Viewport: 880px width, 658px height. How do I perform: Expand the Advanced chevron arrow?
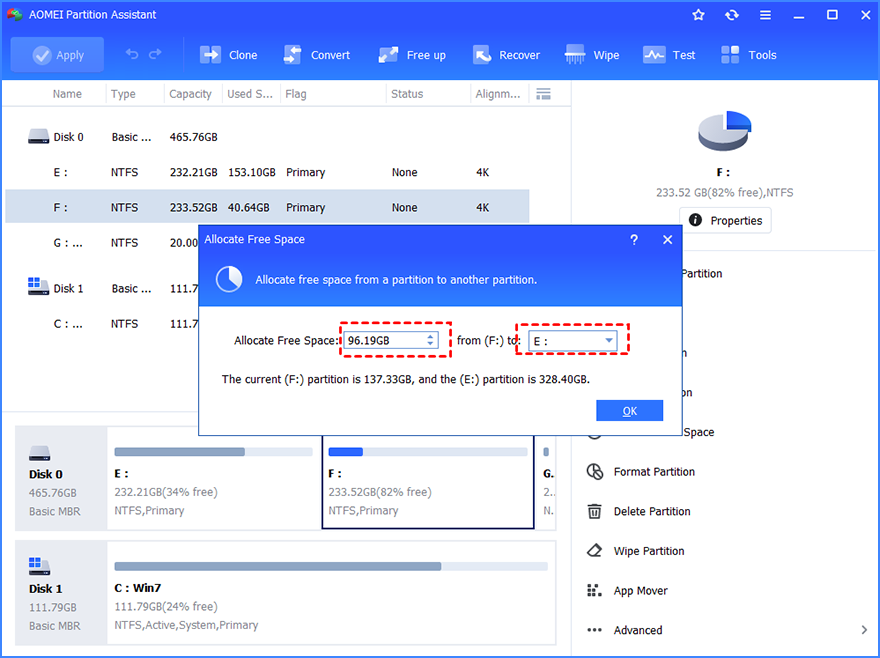click(864, 630)
